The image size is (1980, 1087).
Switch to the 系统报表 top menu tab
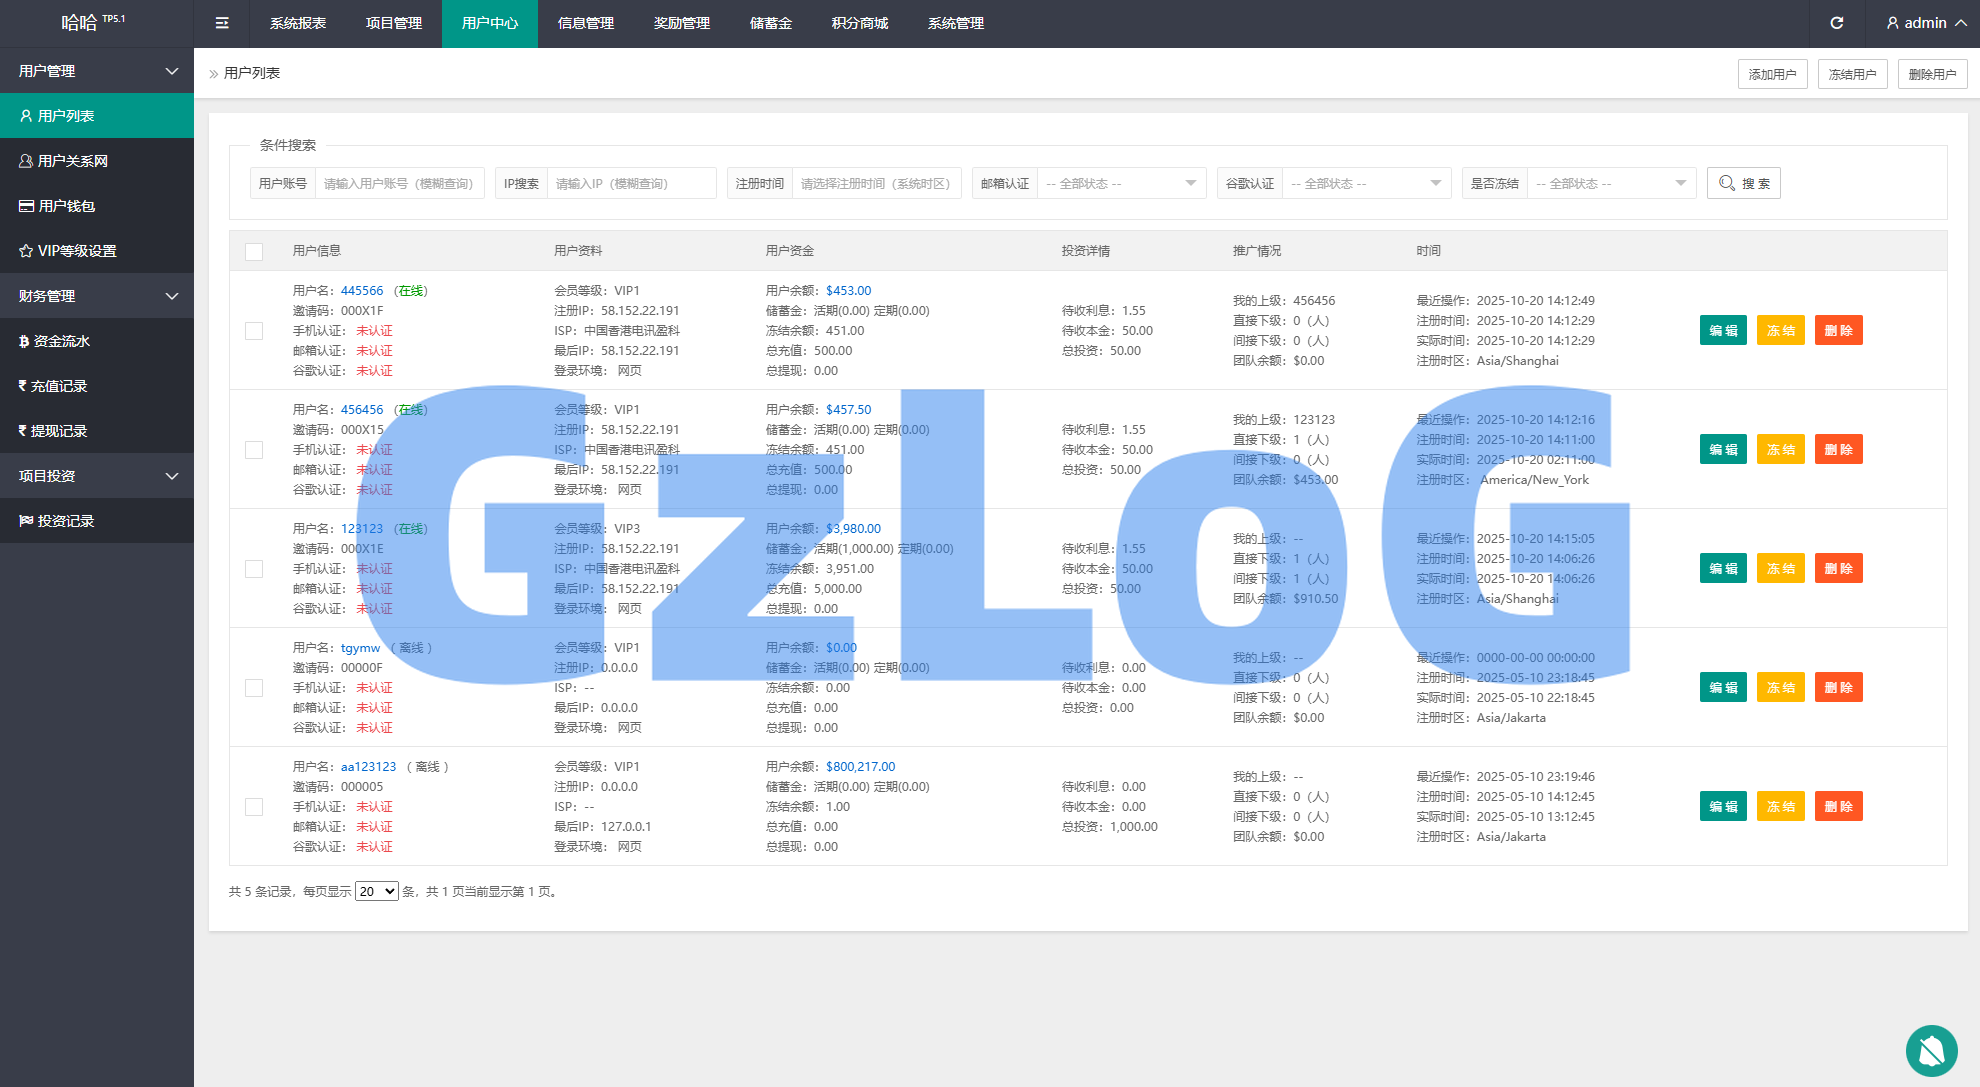(298, 23)
